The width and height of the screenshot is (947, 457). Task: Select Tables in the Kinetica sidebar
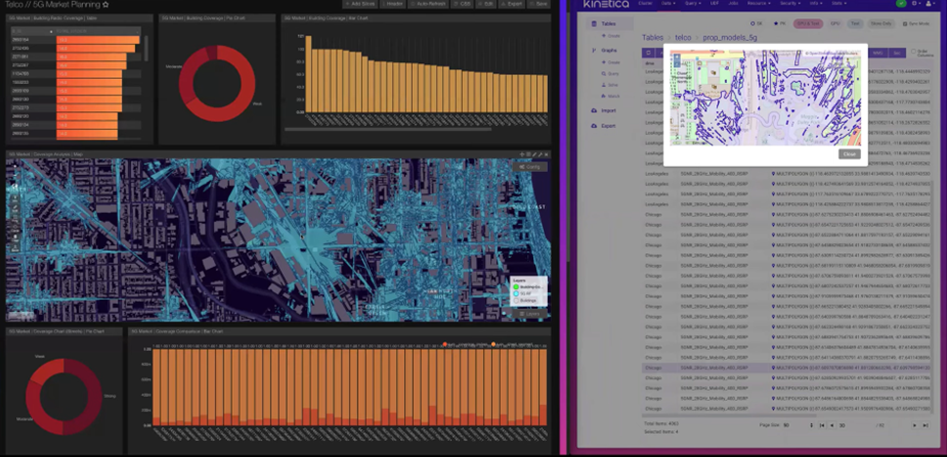[609, 24]
